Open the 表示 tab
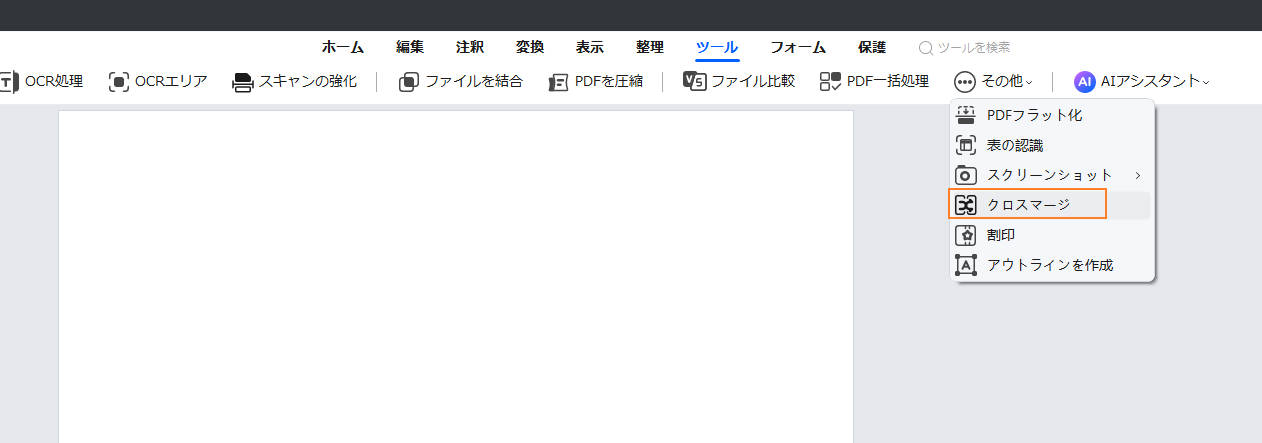This screenshot has height=443, width=1262. tap(590, 47)
